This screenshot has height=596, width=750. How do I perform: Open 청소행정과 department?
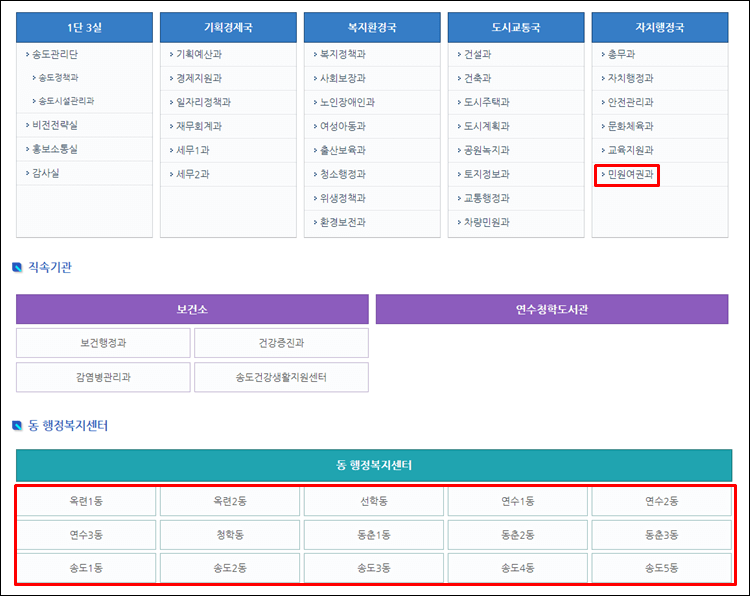(343, 174)
